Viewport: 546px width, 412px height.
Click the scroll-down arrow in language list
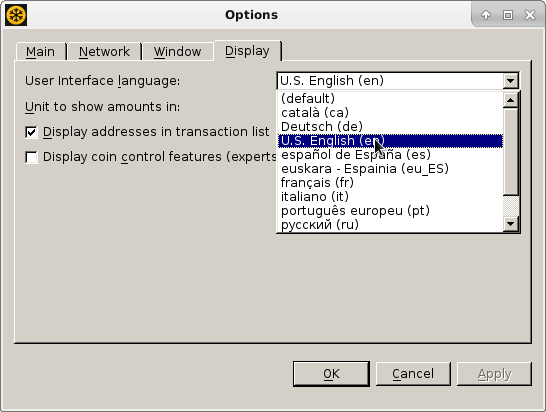510,224
